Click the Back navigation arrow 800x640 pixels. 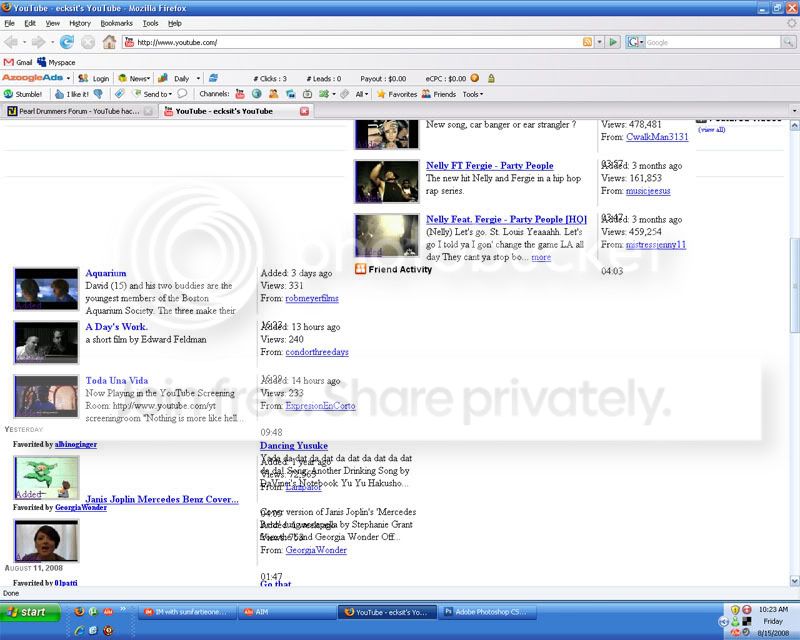coord(12,42)
